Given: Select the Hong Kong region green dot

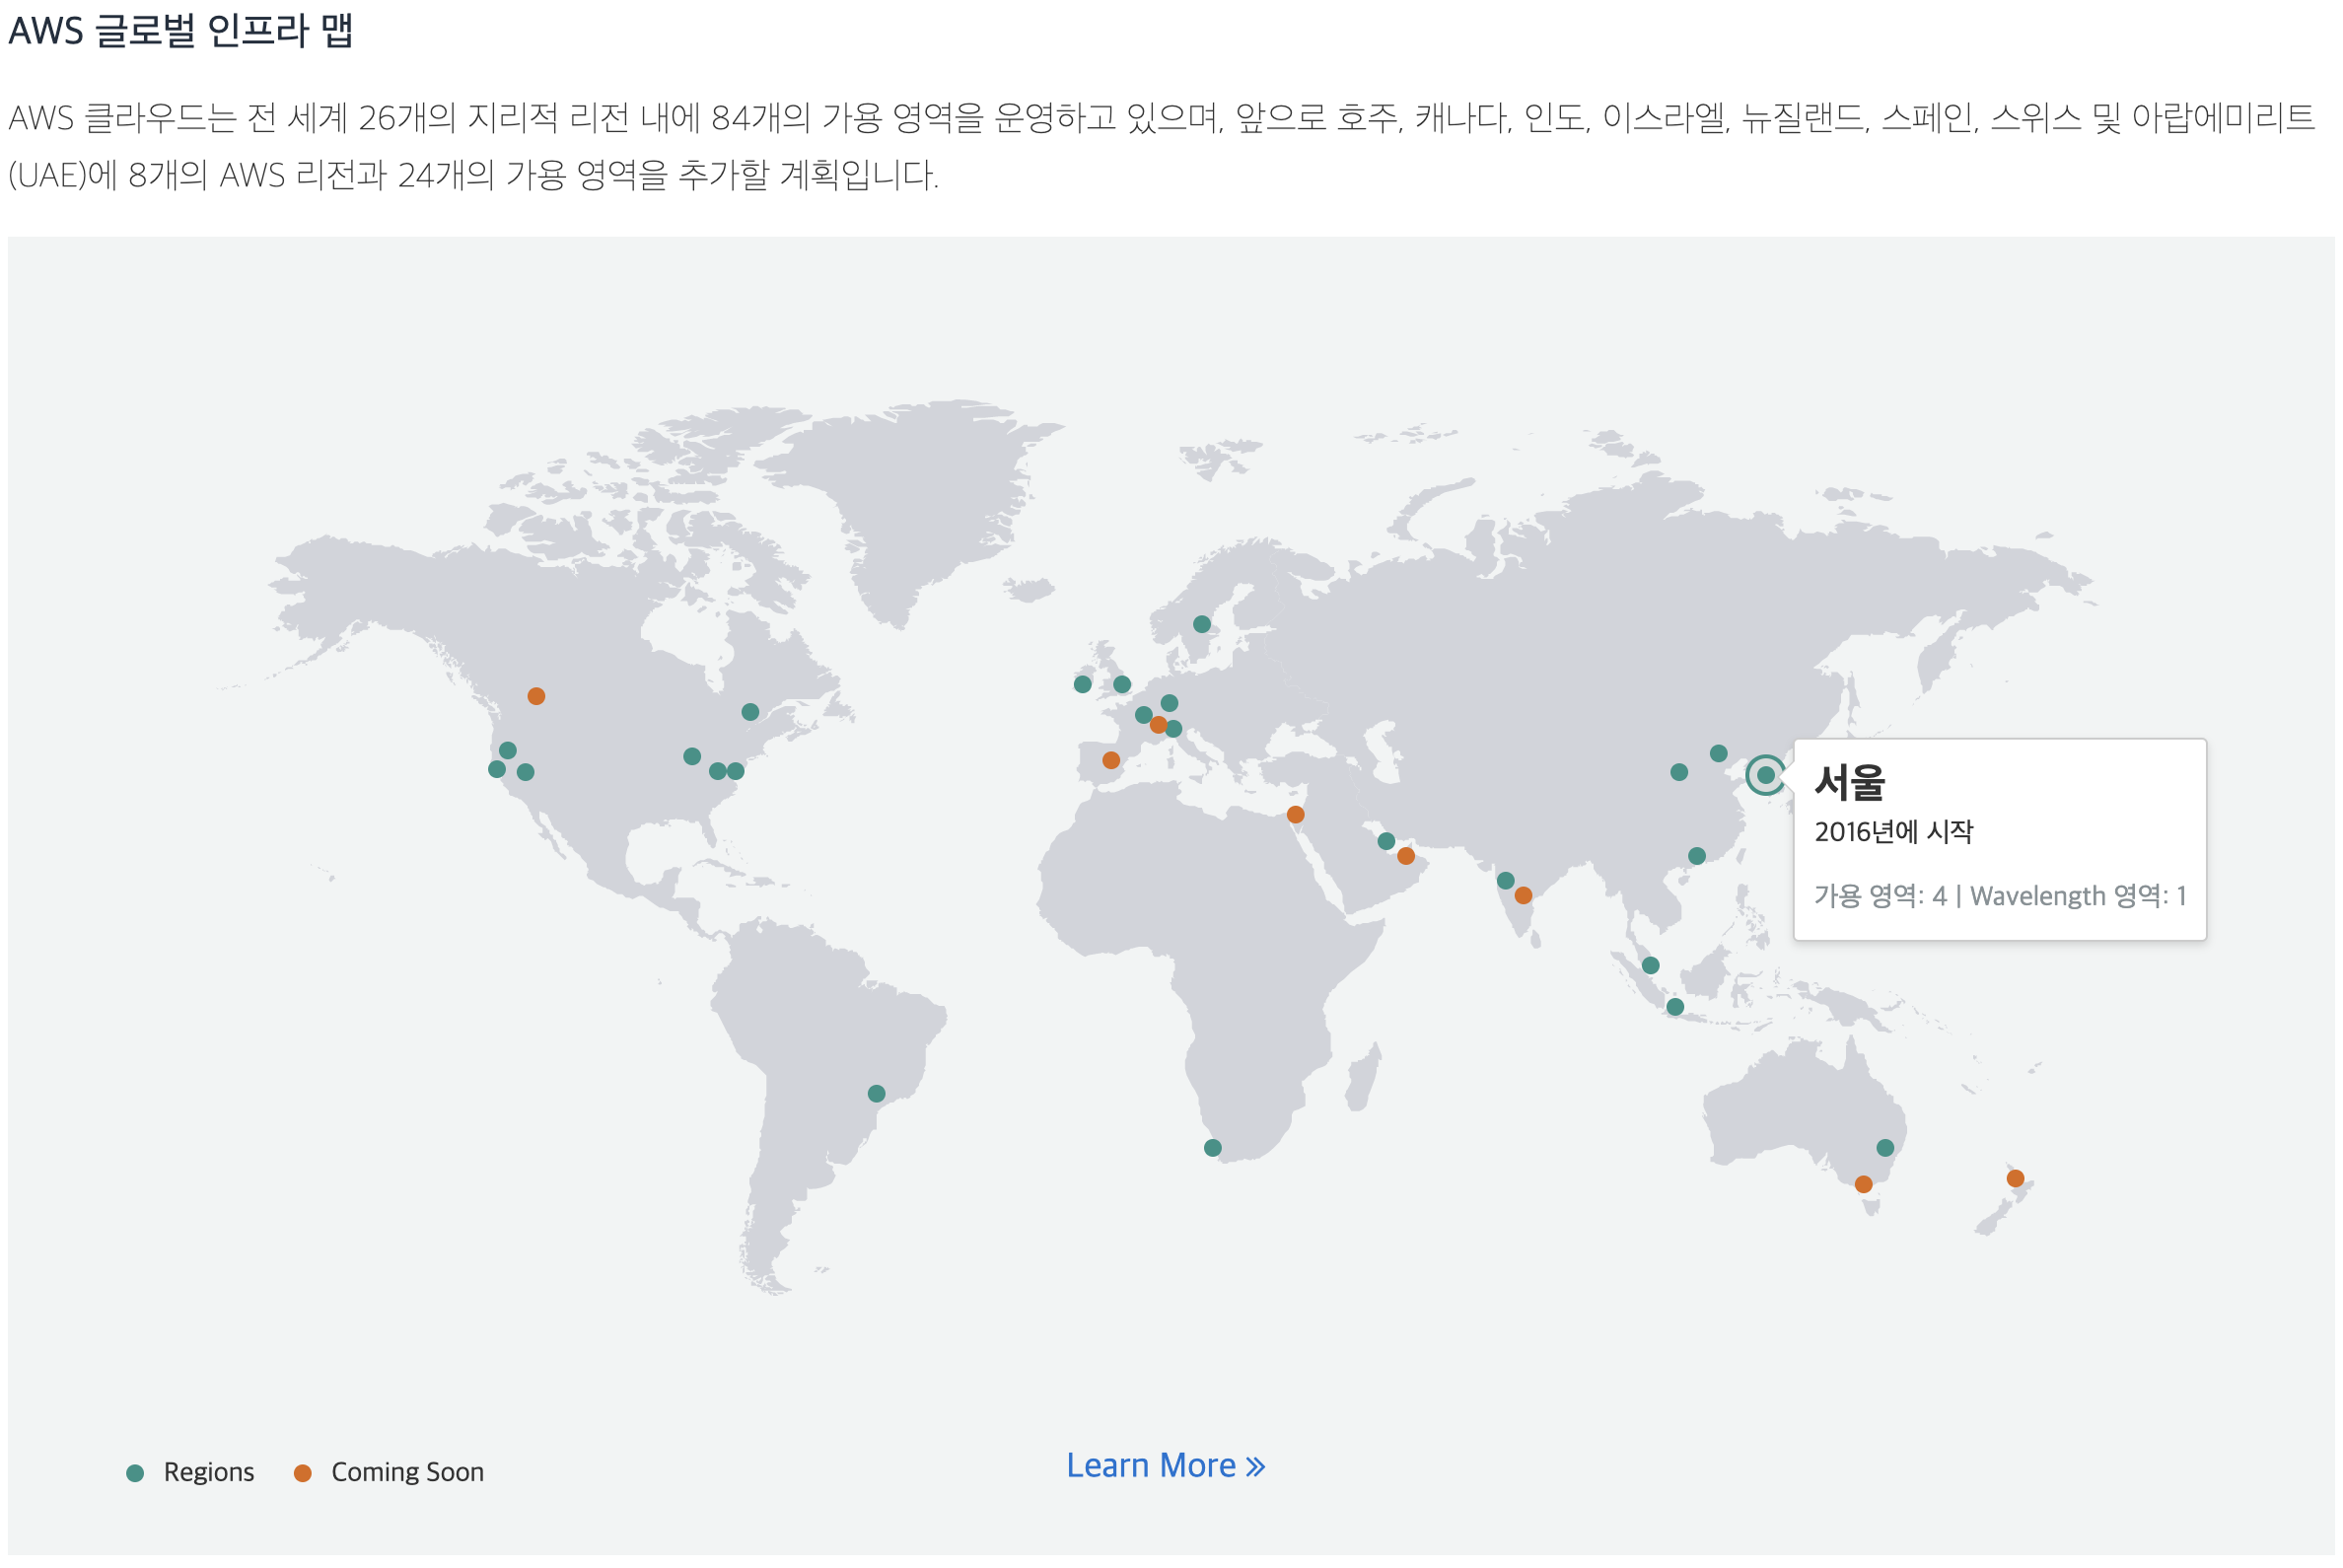Looking at the screenshot, I should 1697,856.
